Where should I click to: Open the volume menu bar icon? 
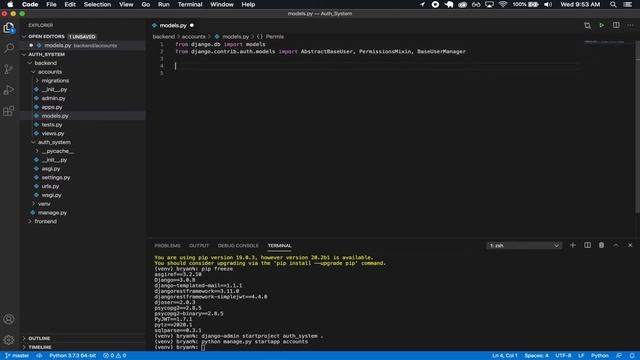click(548, 4)
